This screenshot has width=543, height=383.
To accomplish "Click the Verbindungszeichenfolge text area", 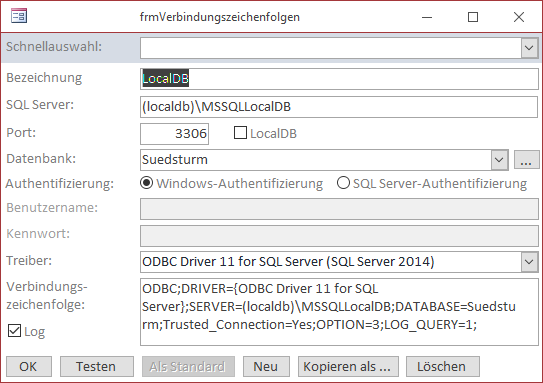I will click(339, 312).
